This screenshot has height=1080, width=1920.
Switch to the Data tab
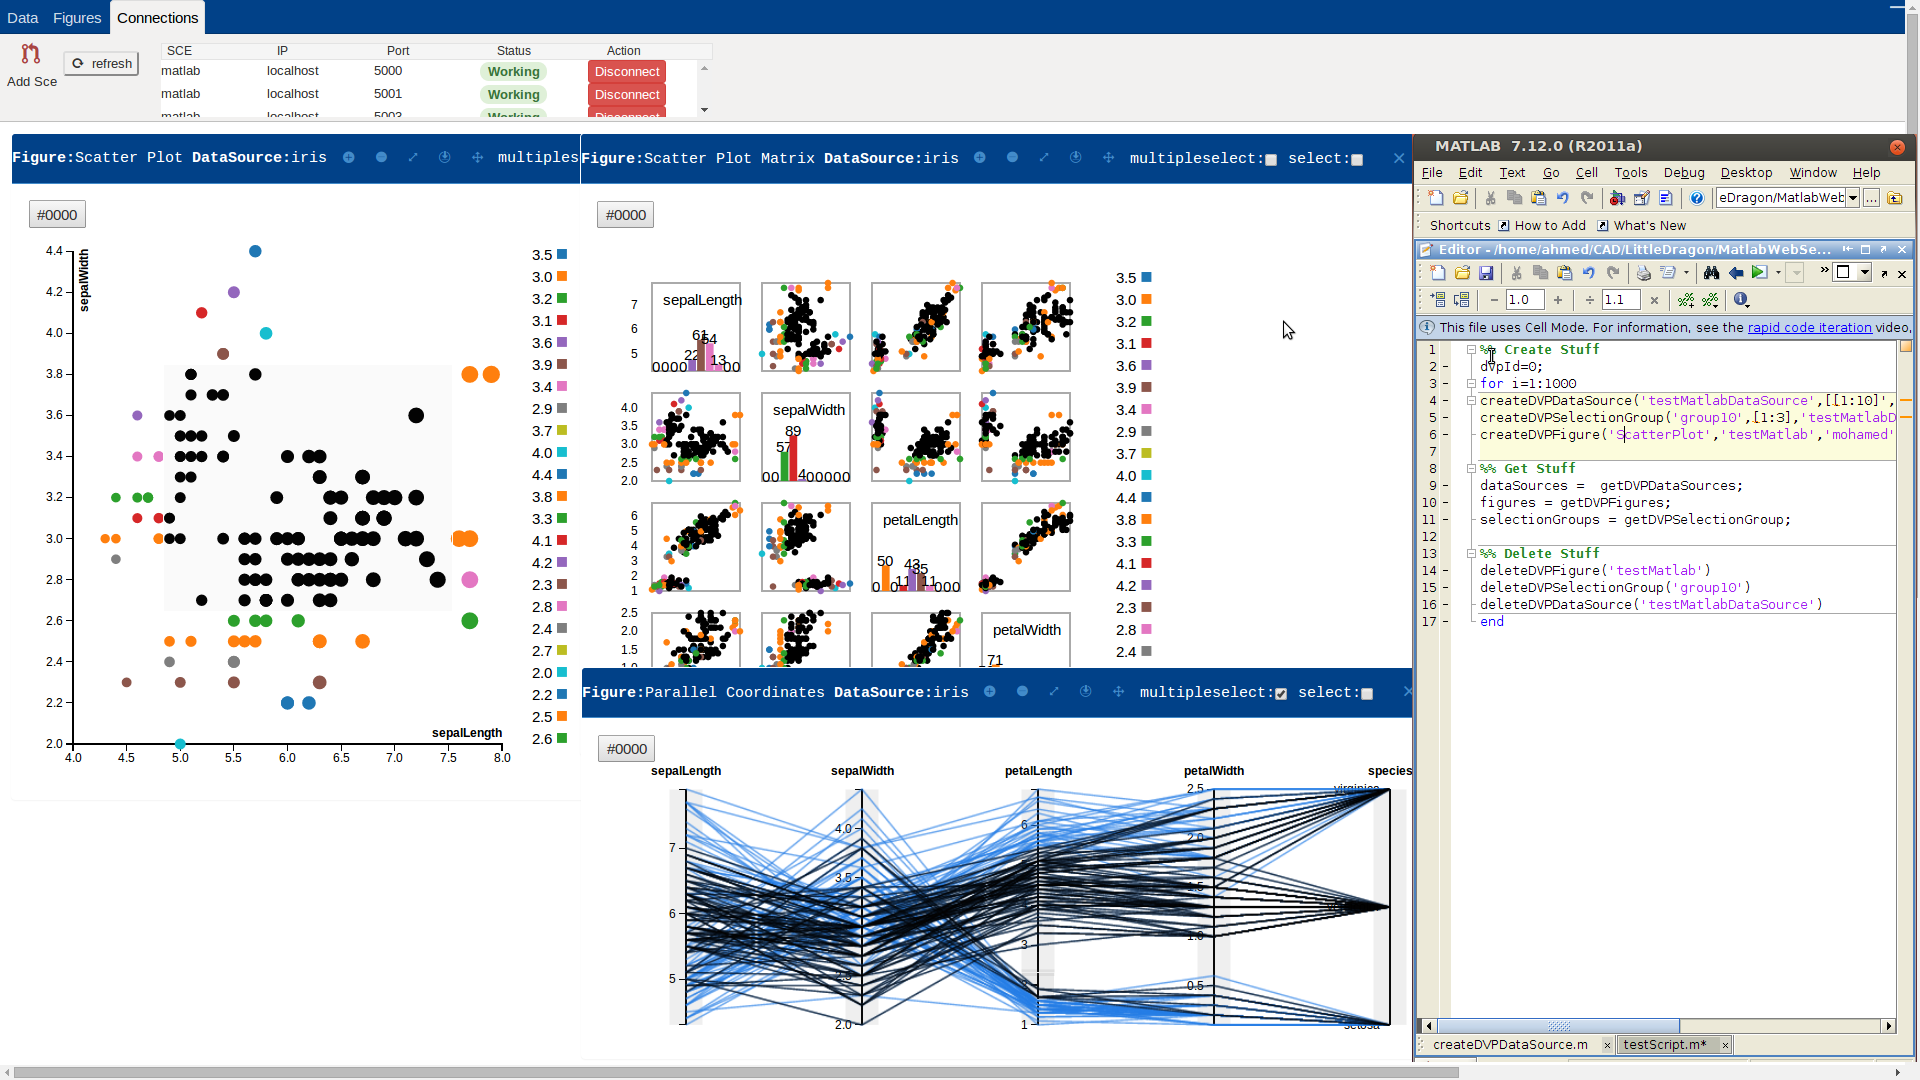click(22, 18)
